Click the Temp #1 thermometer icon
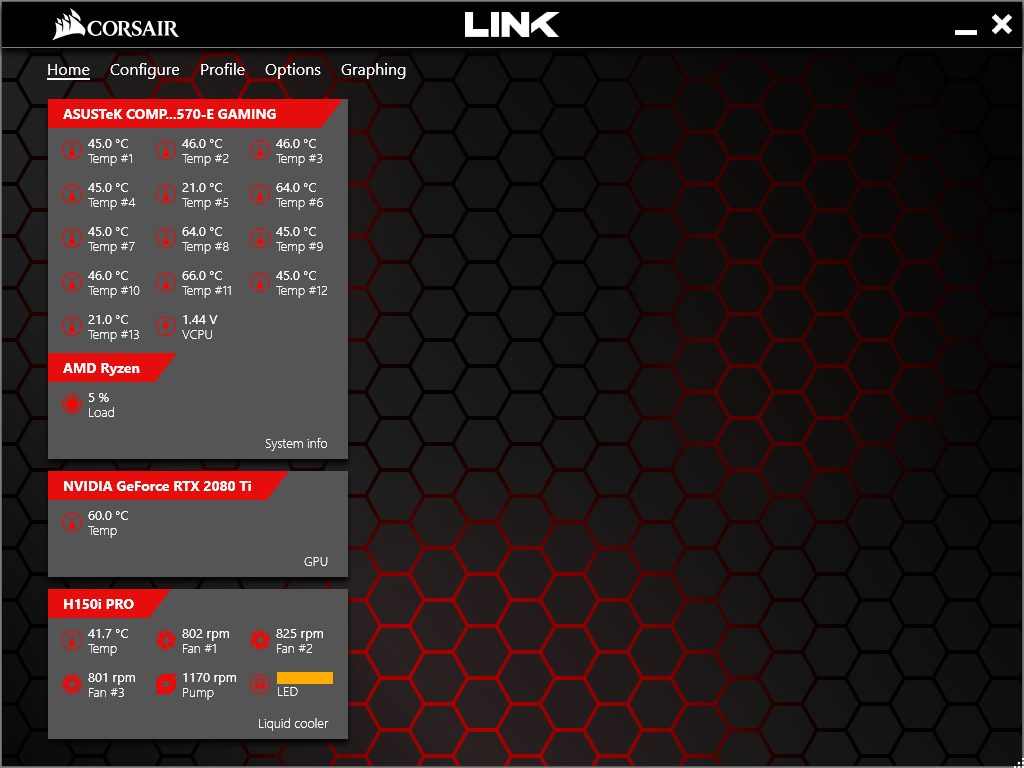Image resolution: width=1024 pixels, height=768 pixels. tap(72, 151)
